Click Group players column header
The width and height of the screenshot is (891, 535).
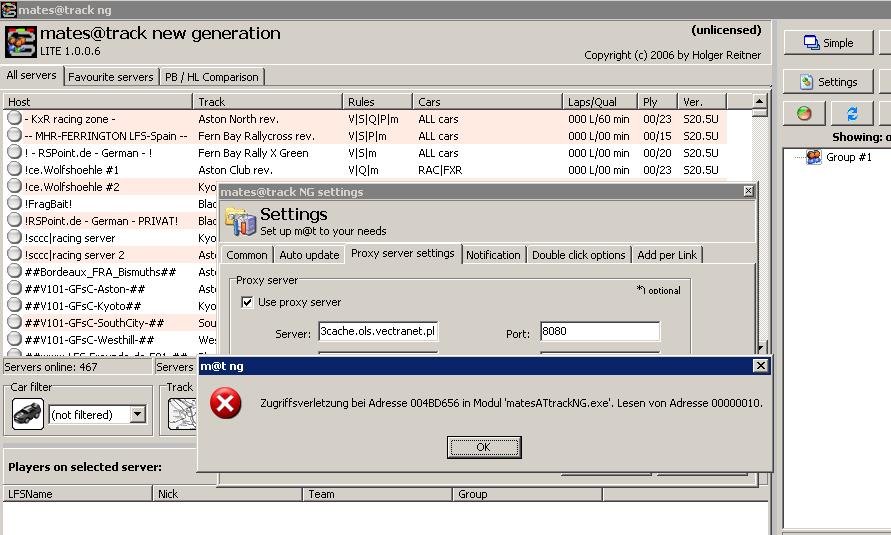[527, 494]
